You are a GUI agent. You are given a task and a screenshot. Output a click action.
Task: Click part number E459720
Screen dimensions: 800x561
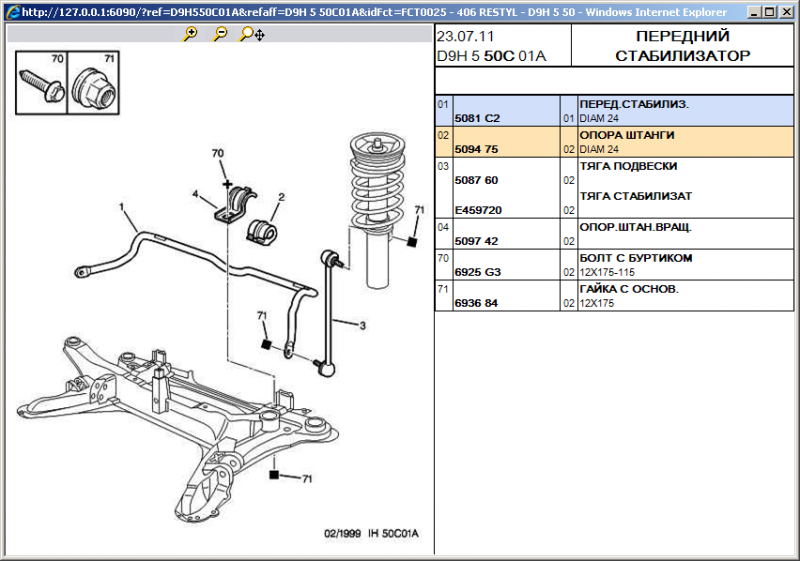pyautogui.click(x=480, y=211)
